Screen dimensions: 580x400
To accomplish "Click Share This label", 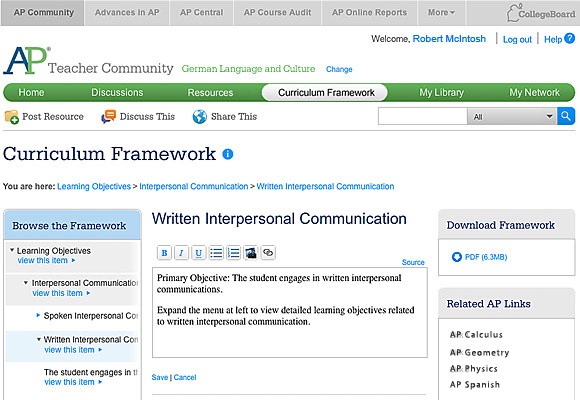I will (234, 117).
